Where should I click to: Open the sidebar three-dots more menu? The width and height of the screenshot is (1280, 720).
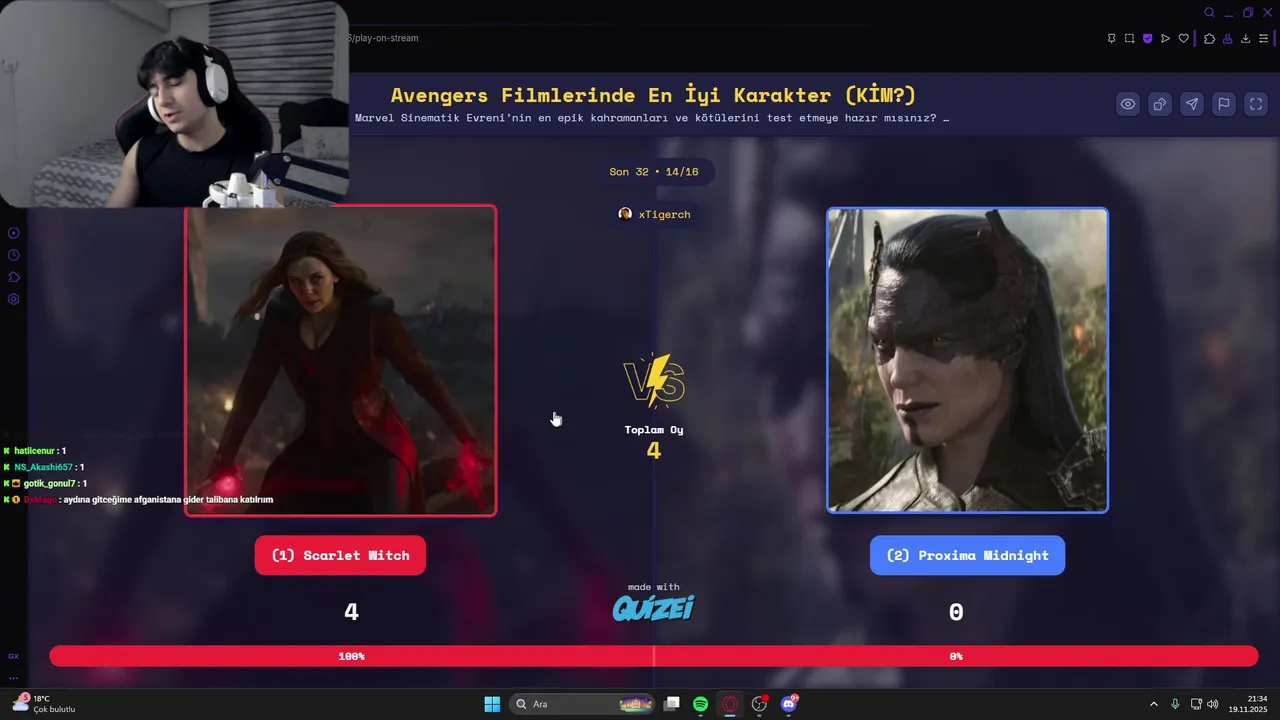[14, 678]
